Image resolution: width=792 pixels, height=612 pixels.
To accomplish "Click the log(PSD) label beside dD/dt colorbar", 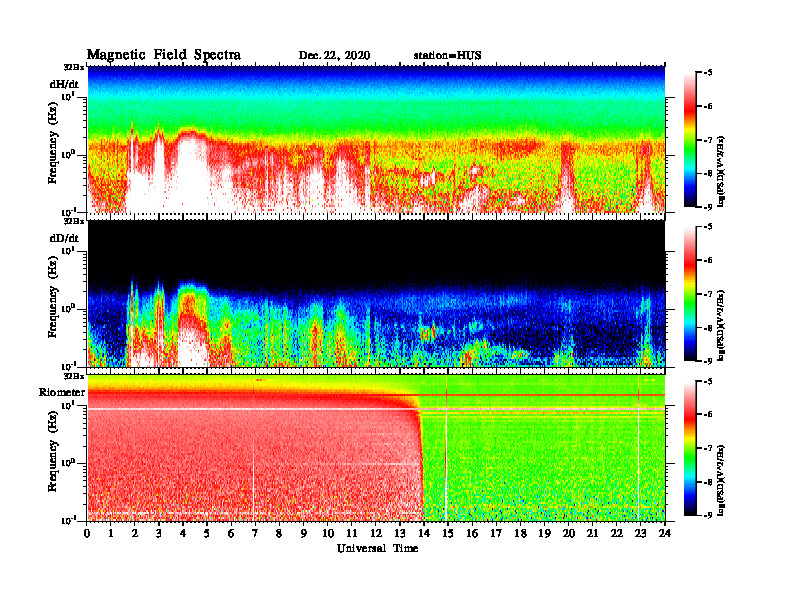I will [721, 325].
